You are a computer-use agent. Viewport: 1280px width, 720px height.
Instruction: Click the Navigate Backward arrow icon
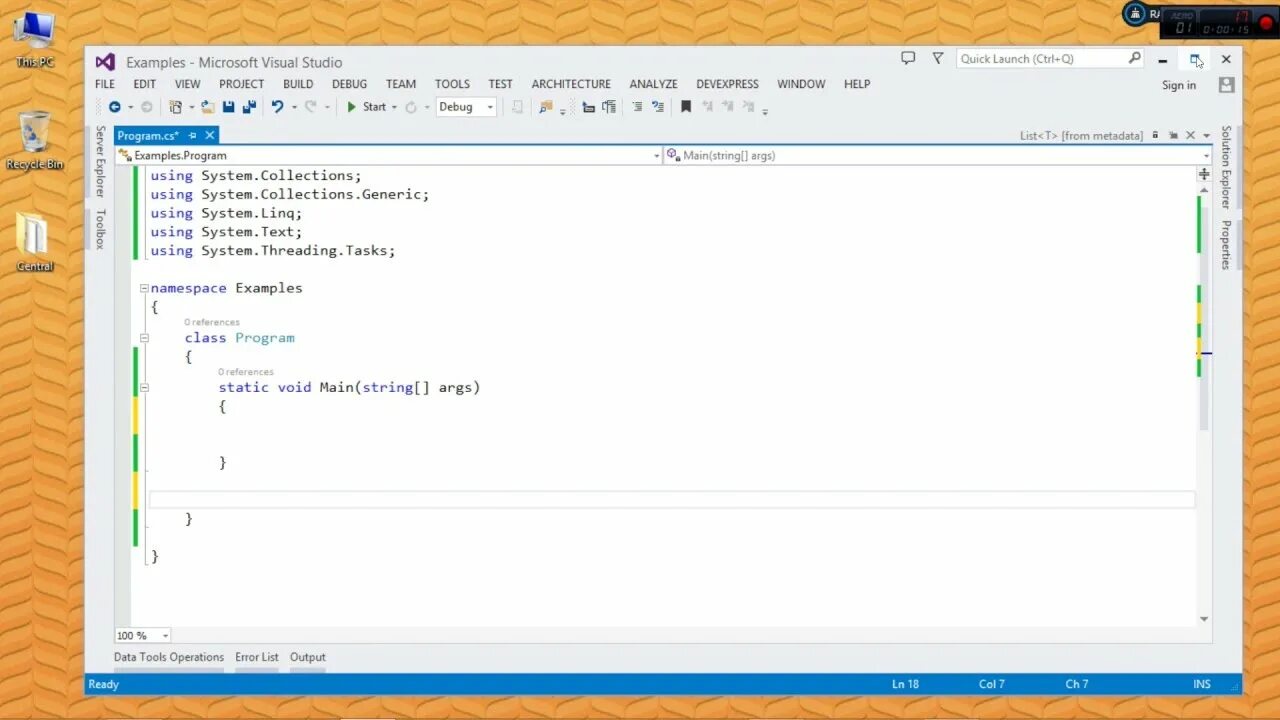(x=115, y=107)
